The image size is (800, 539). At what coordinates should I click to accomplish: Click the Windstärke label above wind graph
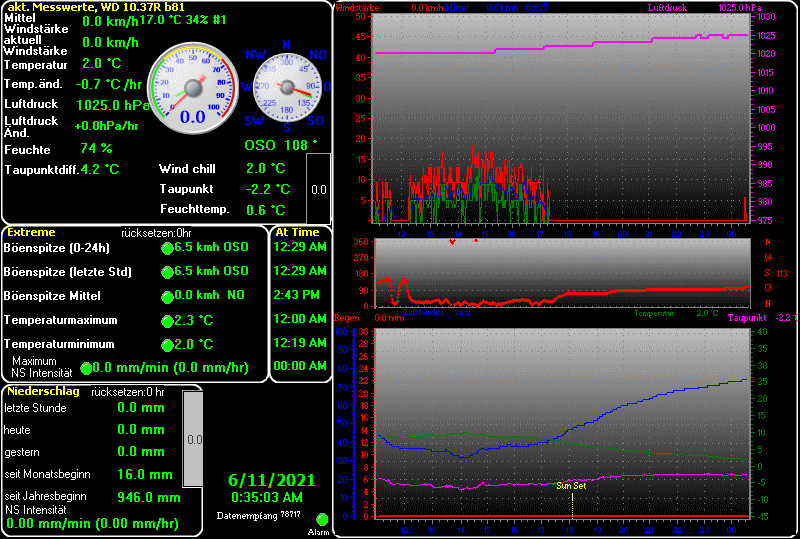(x=355, y=7)
